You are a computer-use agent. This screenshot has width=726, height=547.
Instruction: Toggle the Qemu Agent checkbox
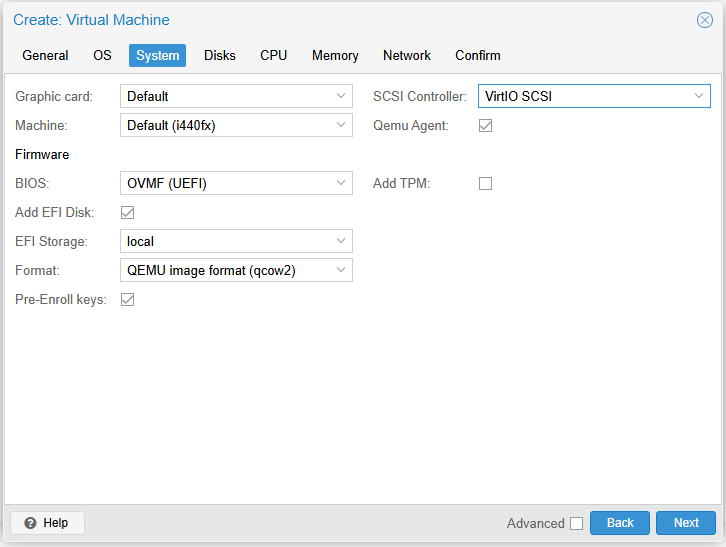pyautogui.click(x=485, y=126)
